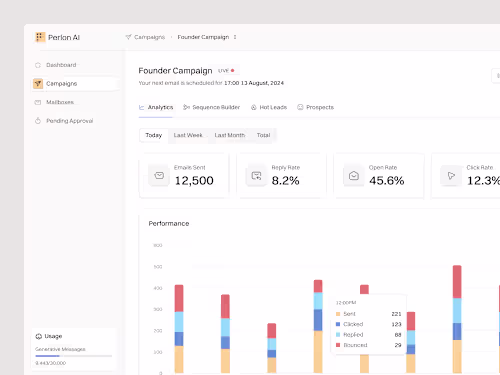Screen dimensions: 500x375
Task: Switch to the Hot Leads tab
Action: tap(269, 107)
